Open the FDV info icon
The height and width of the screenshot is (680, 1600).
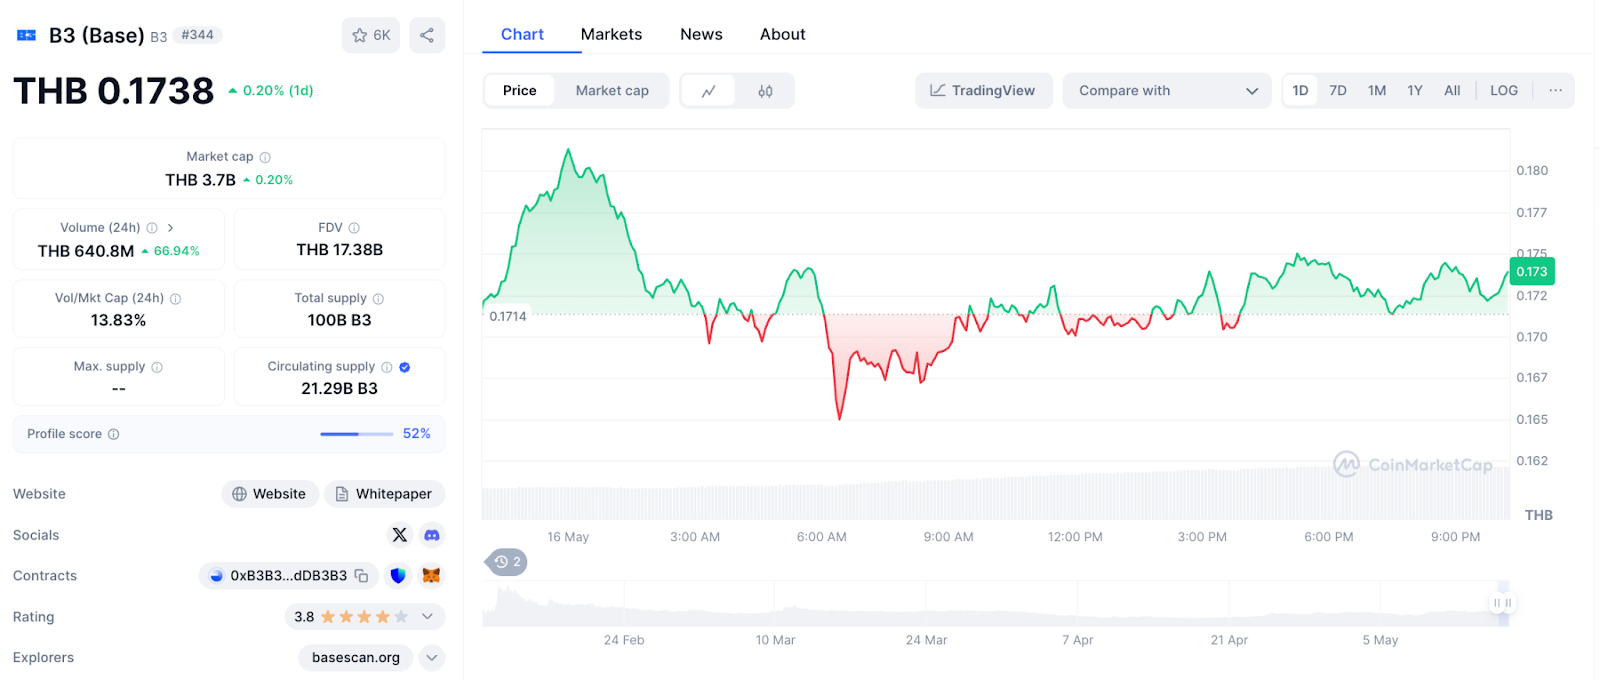coord(354,228)
